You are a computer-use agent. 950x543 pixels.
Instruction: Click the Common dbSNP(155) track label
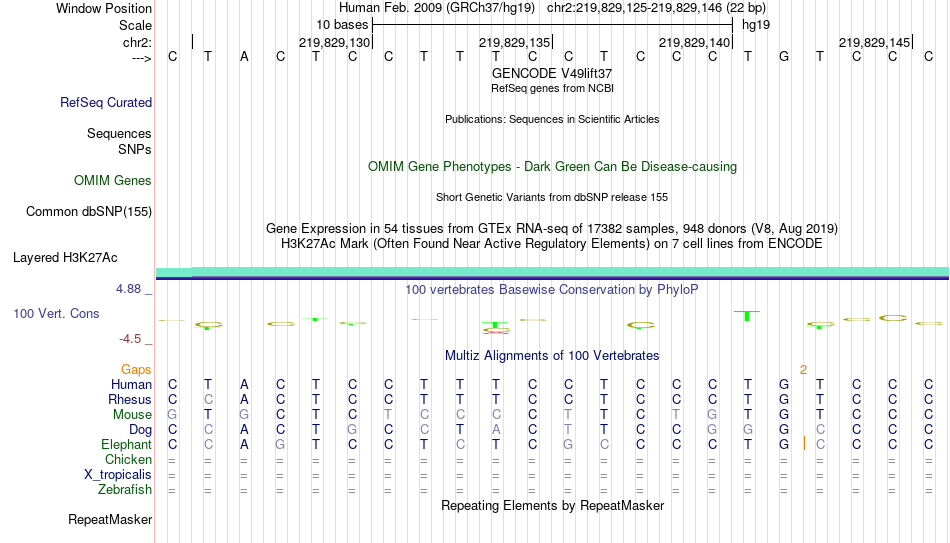coord(88,212)
